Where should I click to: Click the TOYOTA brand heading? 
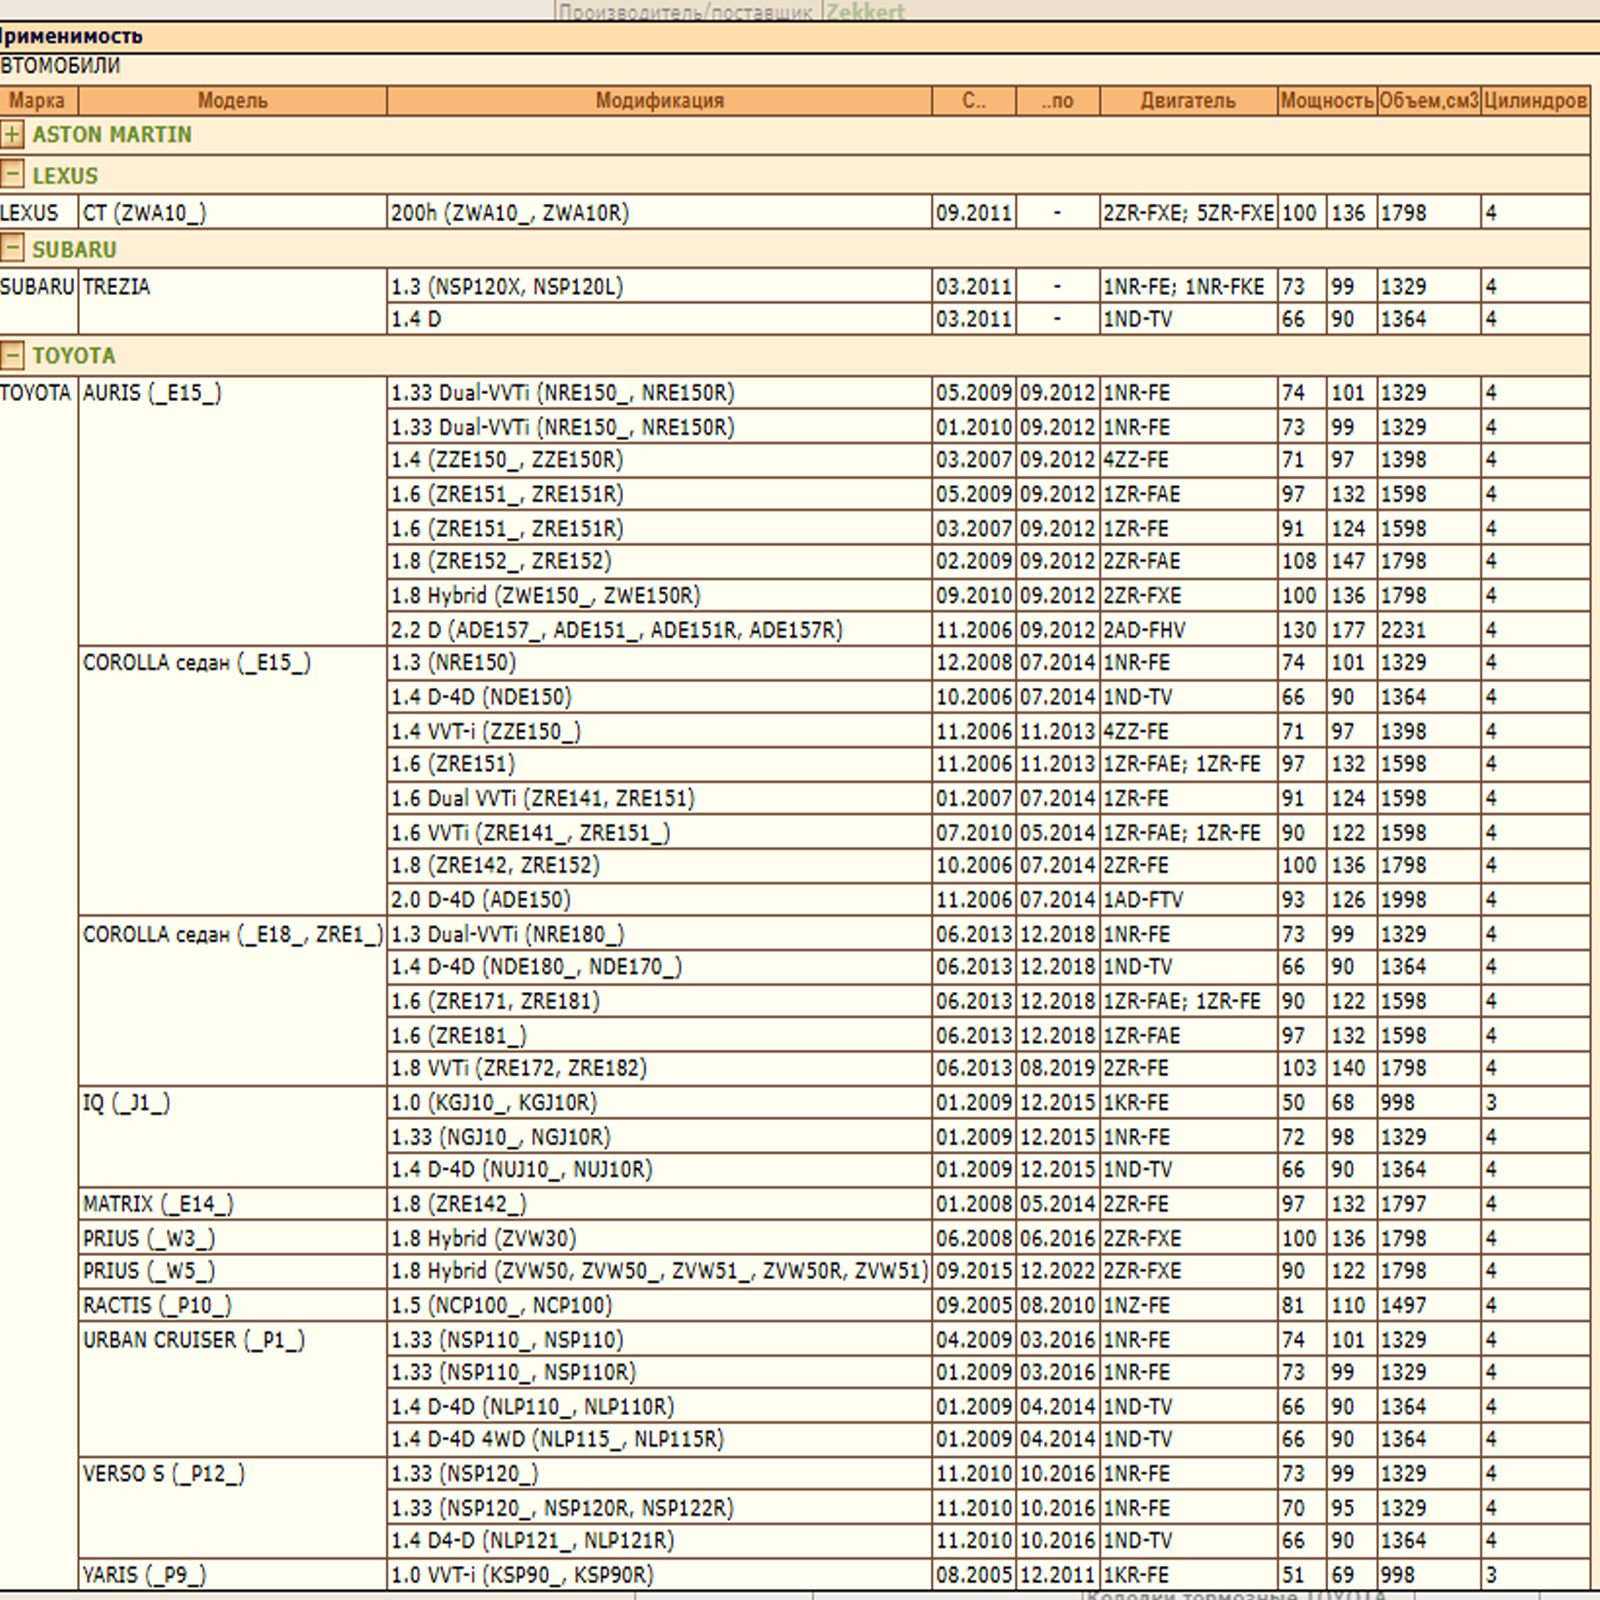pos(73,355)
